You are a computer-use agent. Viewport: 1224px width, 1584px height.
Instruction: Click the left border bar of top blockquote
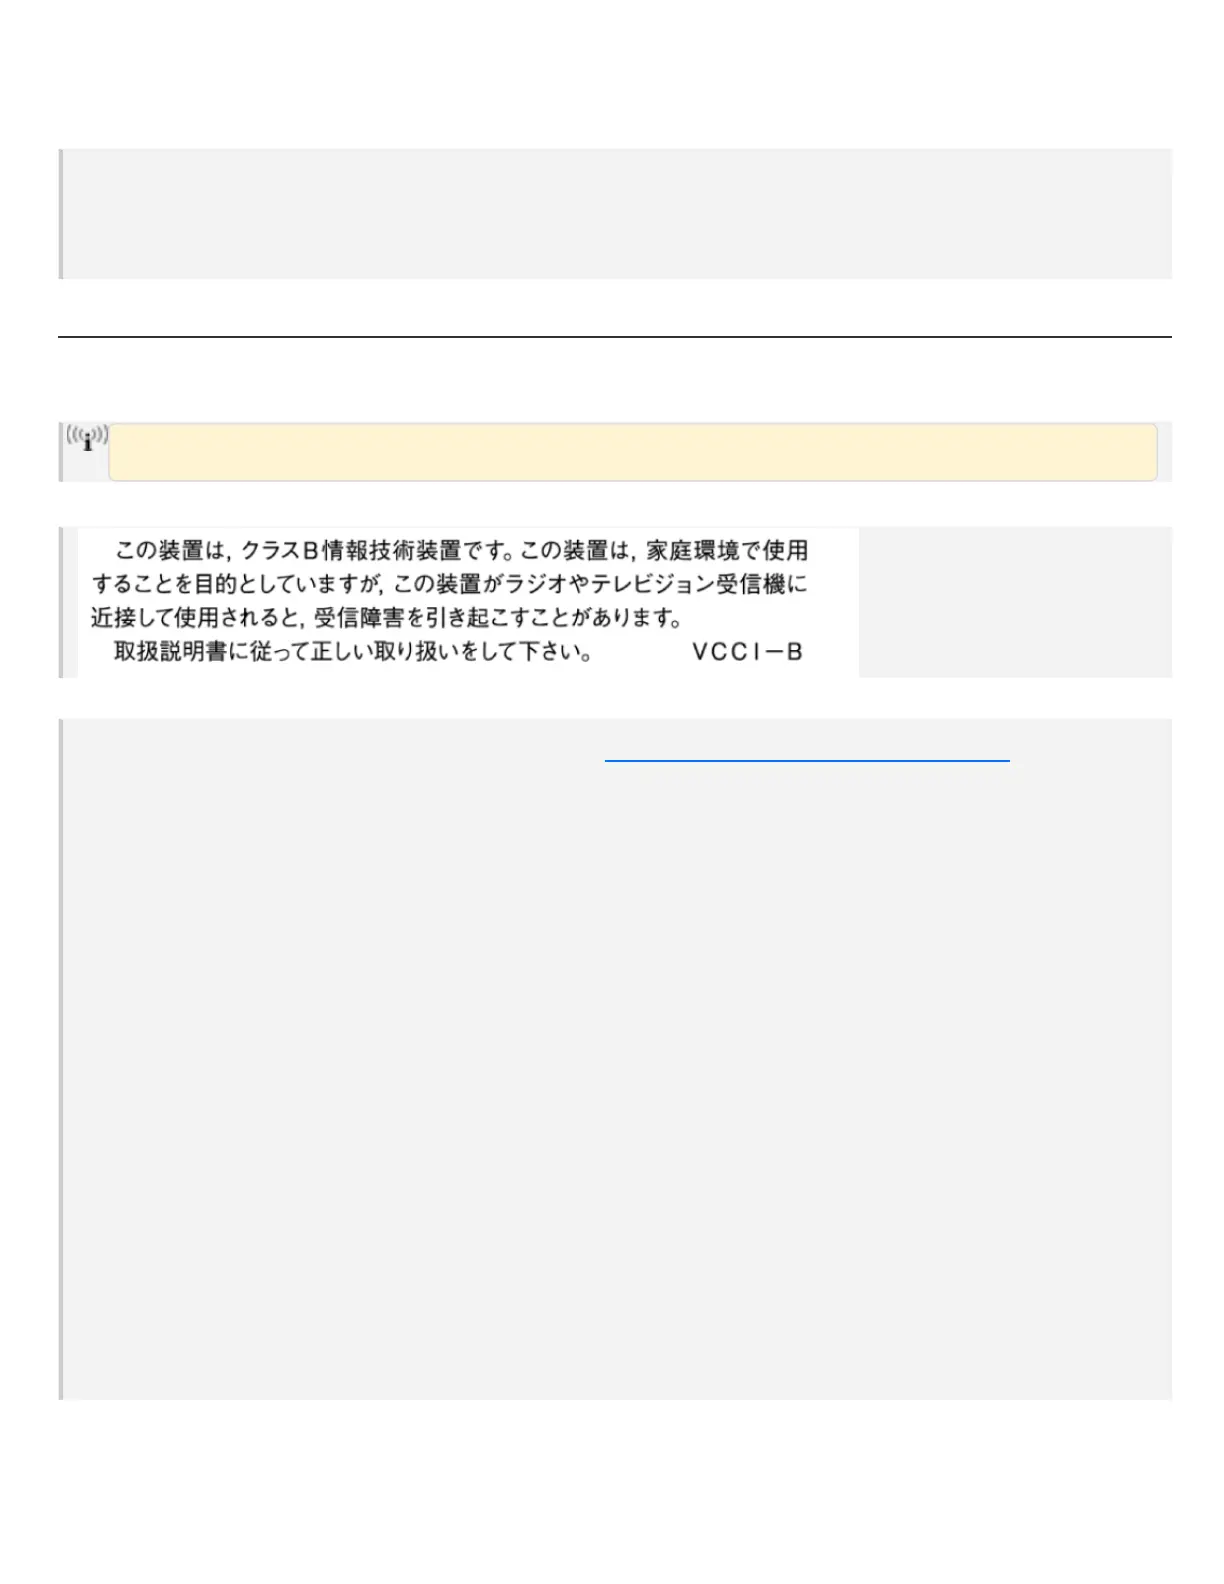coord(61,214)
